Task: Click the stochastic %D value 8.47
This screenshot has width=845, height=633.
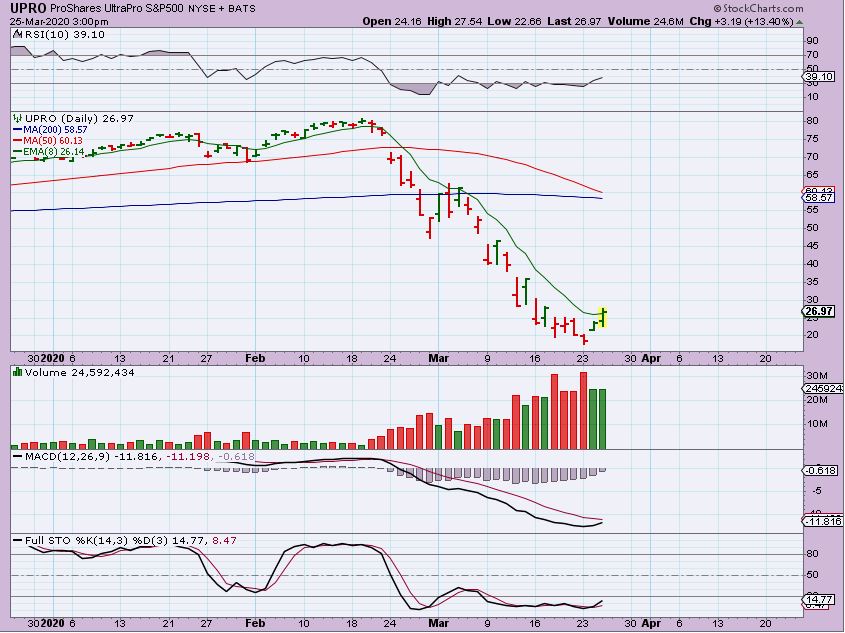Action: pos(224,540)
